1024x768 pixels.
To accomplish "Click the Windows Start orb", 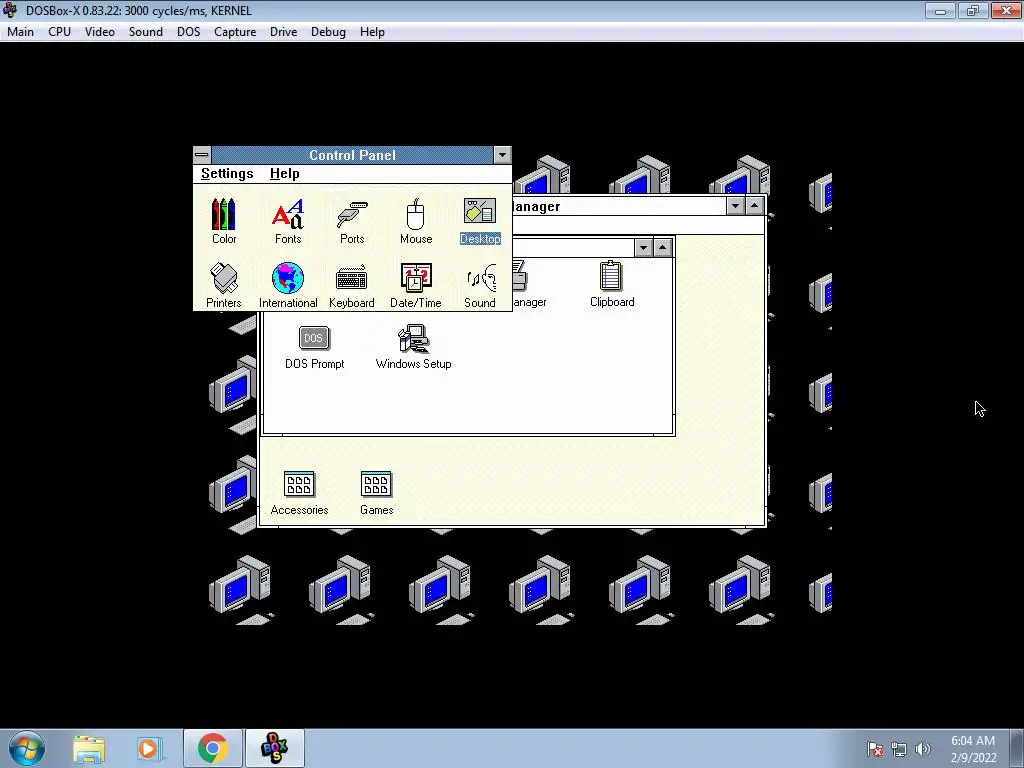I will (27, 748).
